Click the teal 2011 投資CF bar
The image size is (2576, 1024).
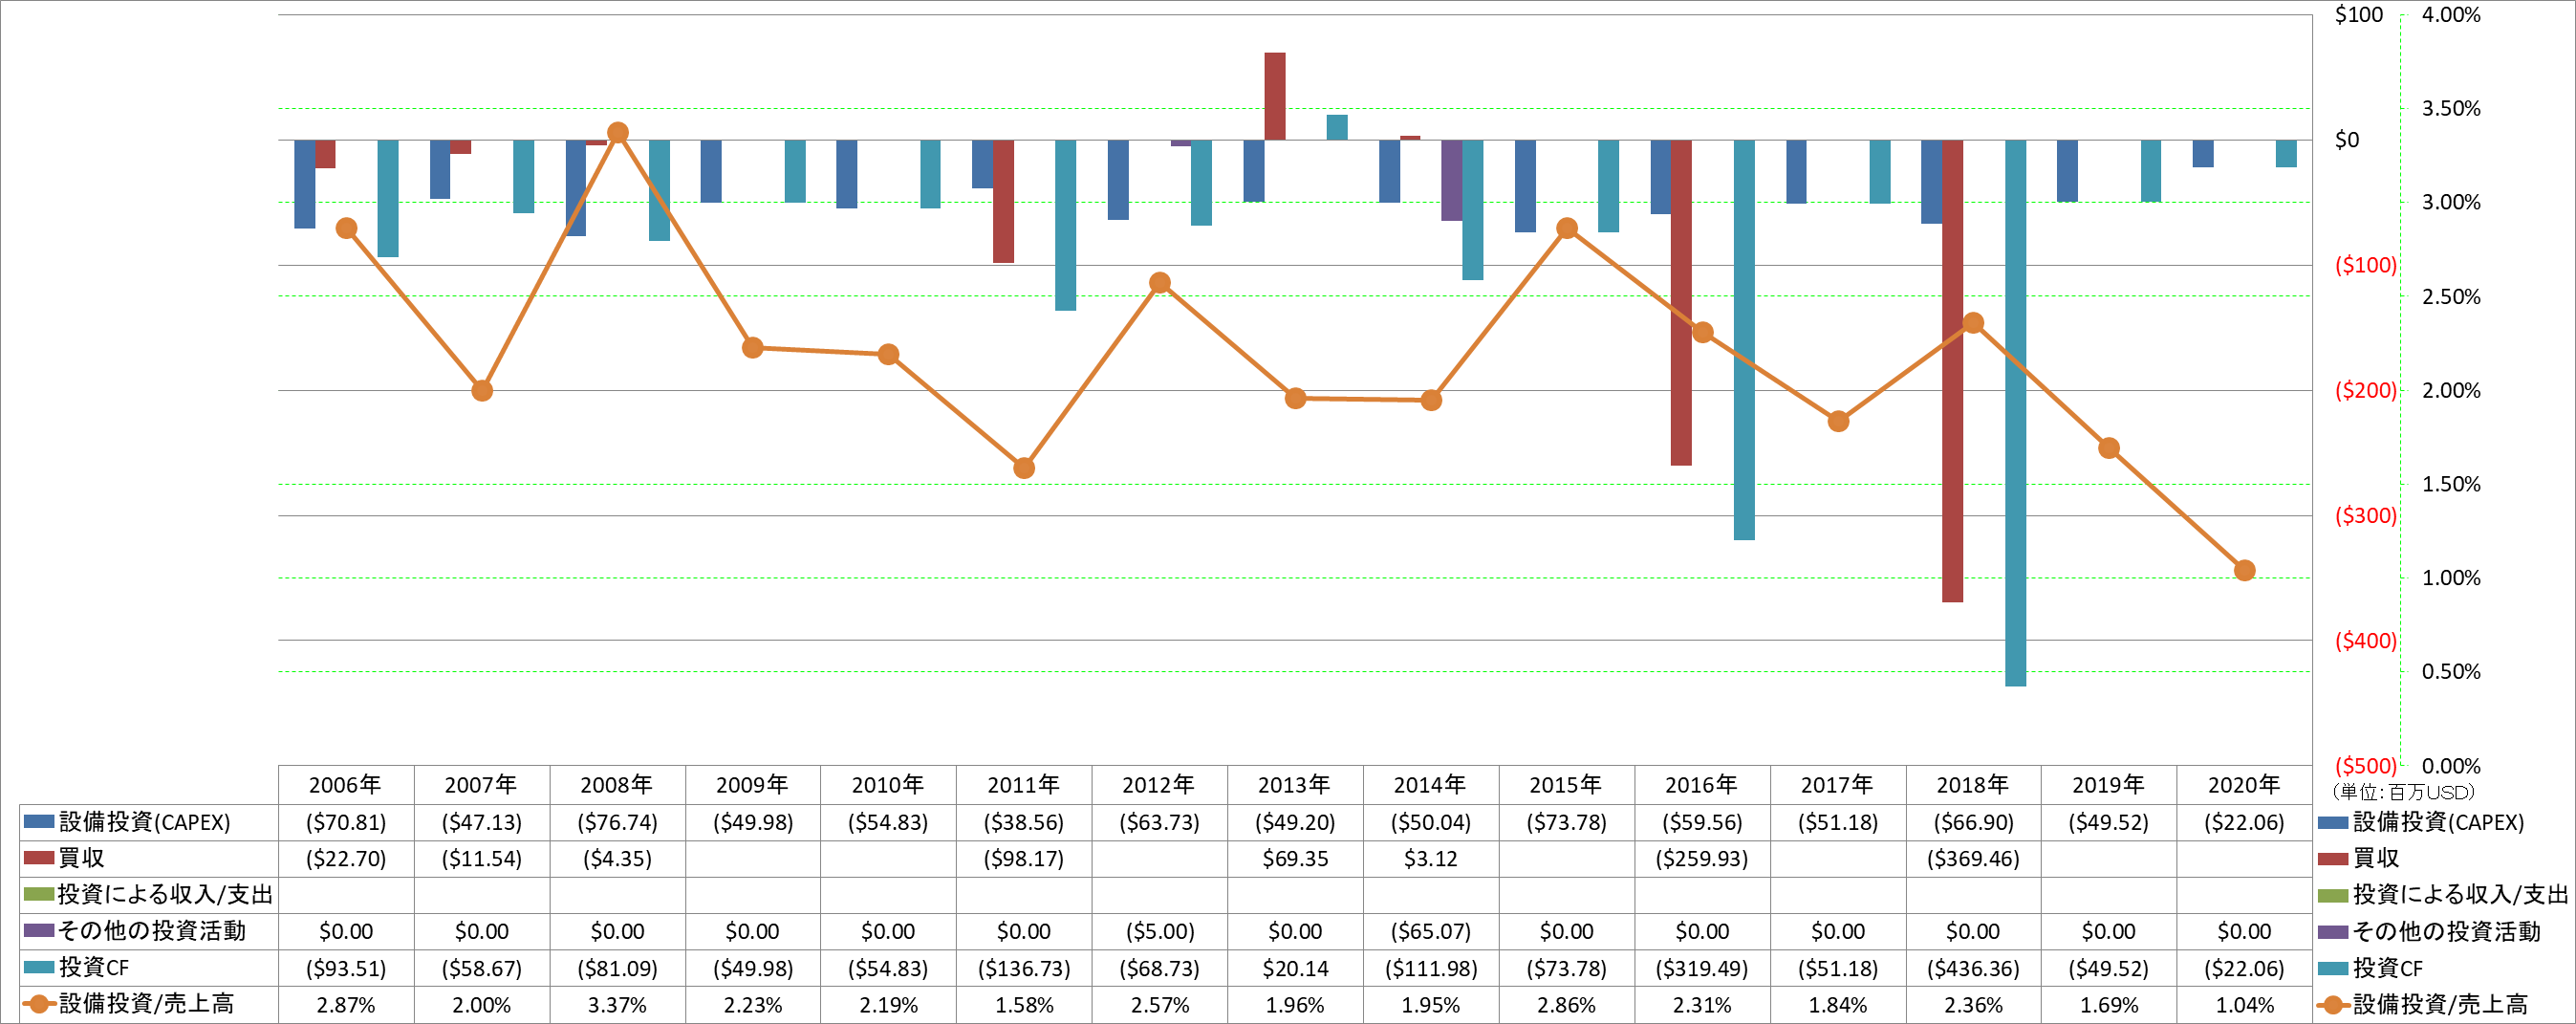(x=1066, y=225)
